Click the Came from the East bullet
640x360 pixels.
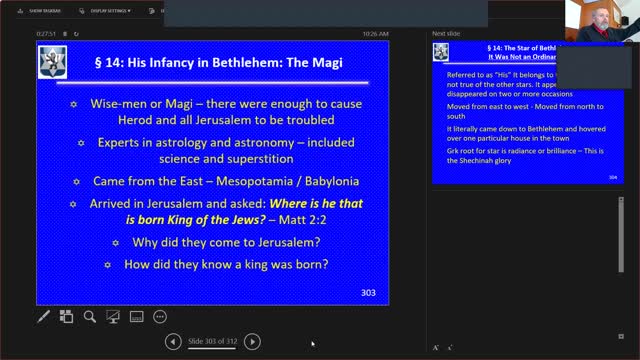pyautogui.click(x=226, y=181)
